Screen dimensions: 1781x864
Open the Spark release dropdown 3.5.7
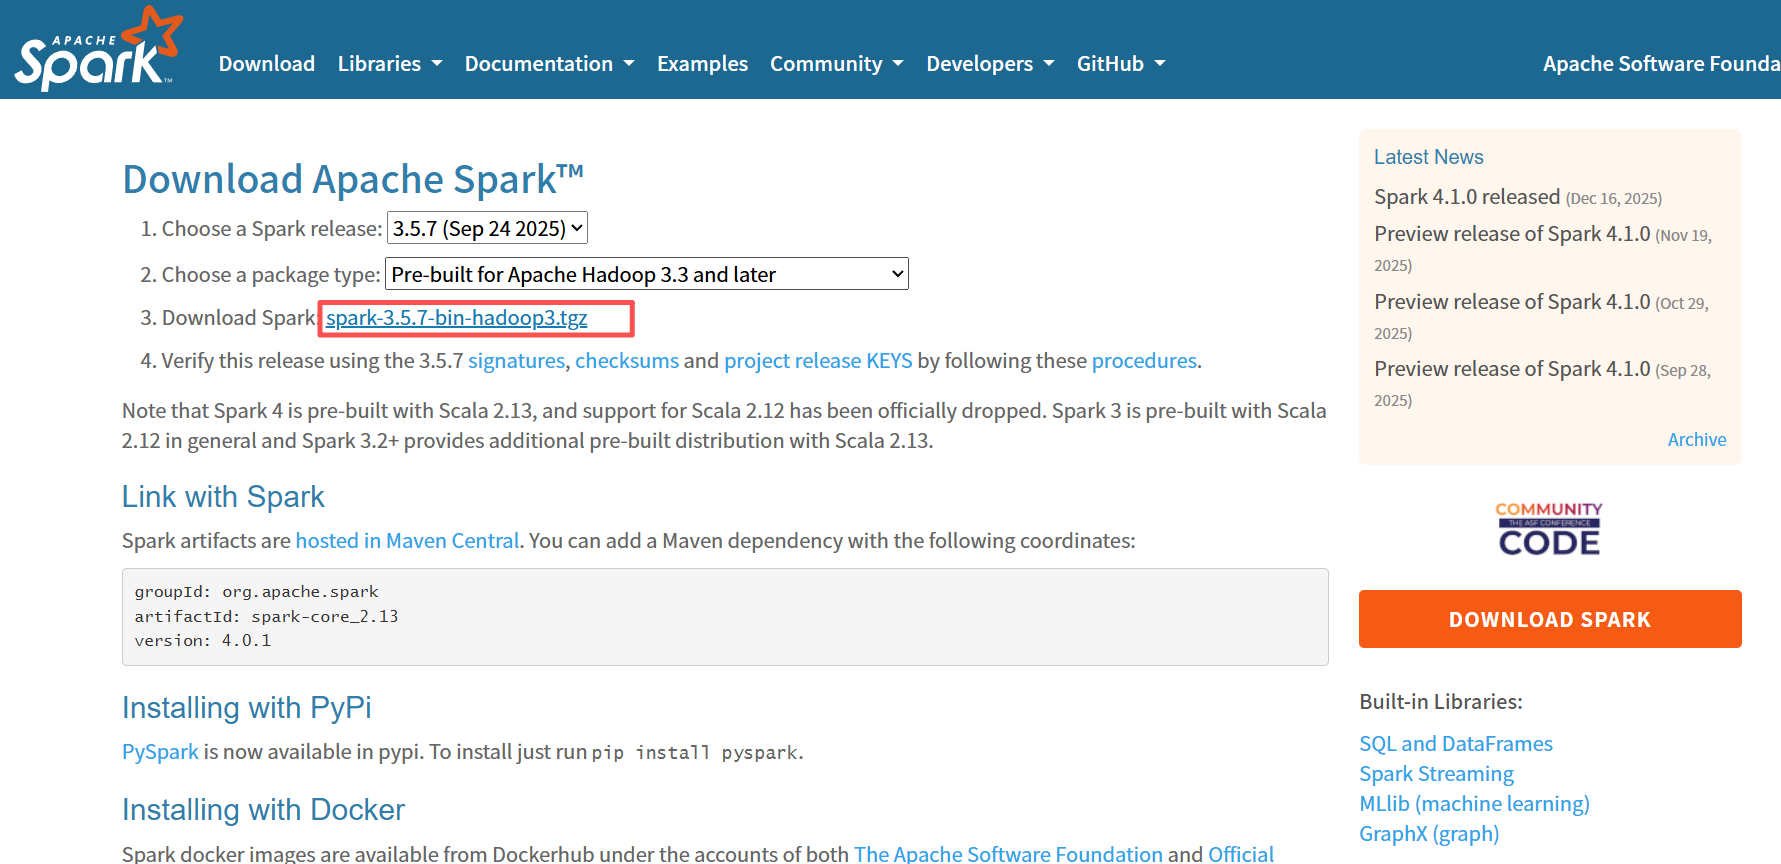coord(487,228)
